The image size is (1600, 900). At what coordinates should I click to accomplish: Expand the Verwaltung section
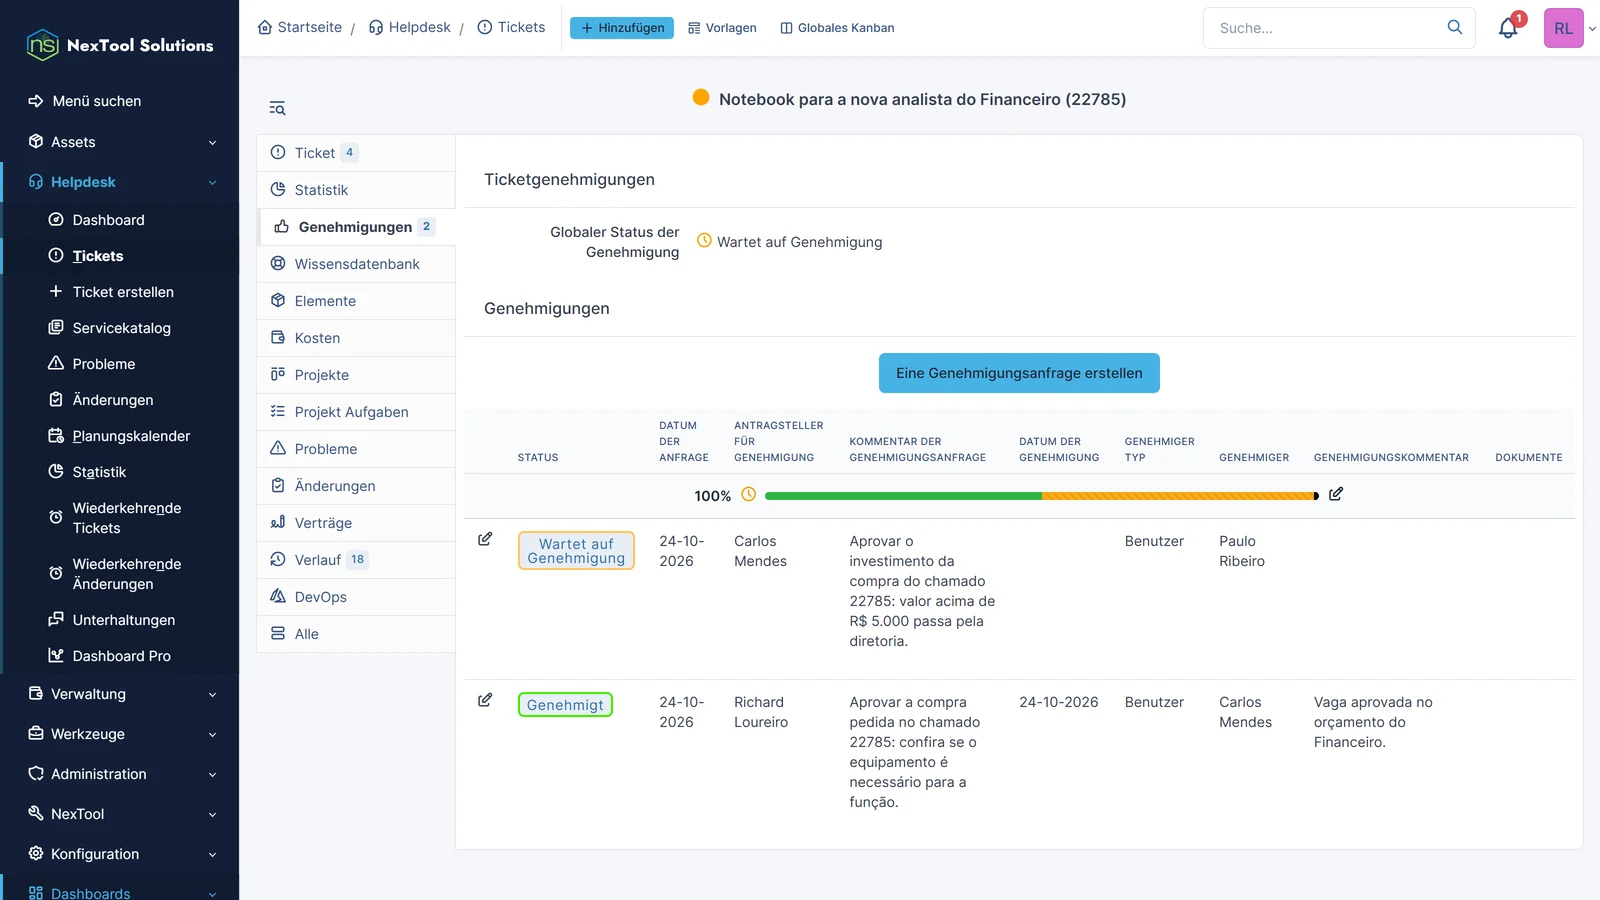tap(120, 694)
